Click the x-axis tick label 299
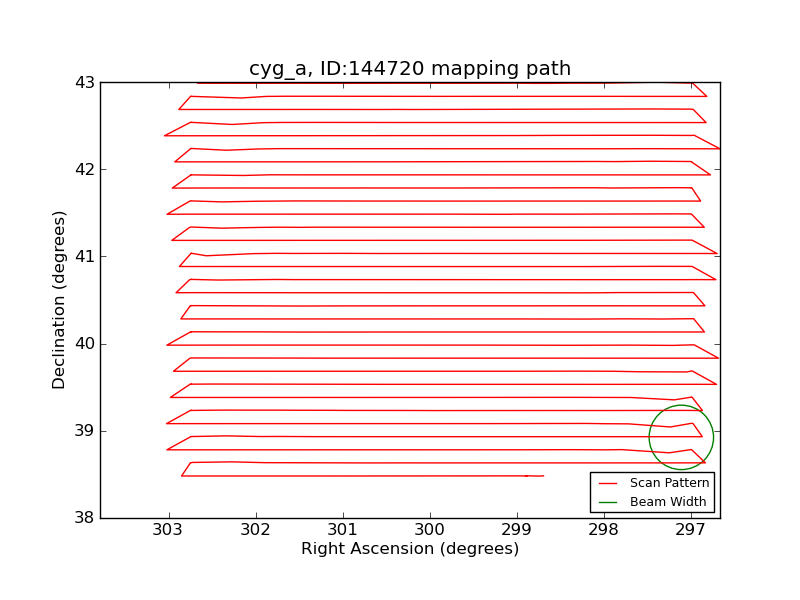 coord(517,529)
